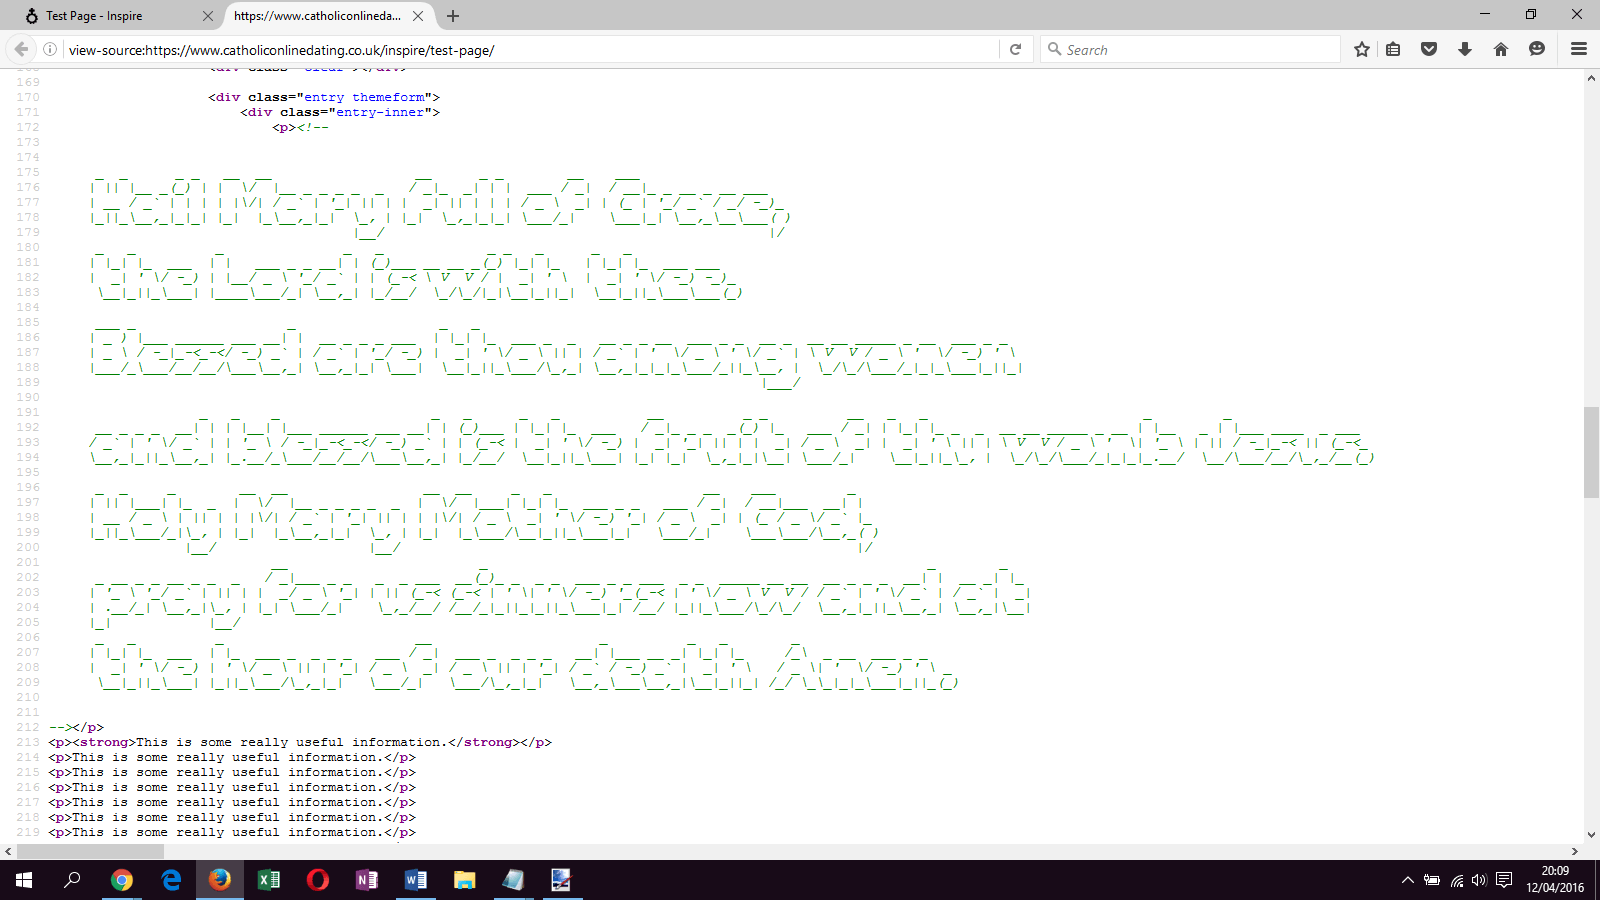Image resolution: width=1600 pixels, height=900 pixels.
Task: Reload the page with refresh button
Action: (x=1015, y=49)
